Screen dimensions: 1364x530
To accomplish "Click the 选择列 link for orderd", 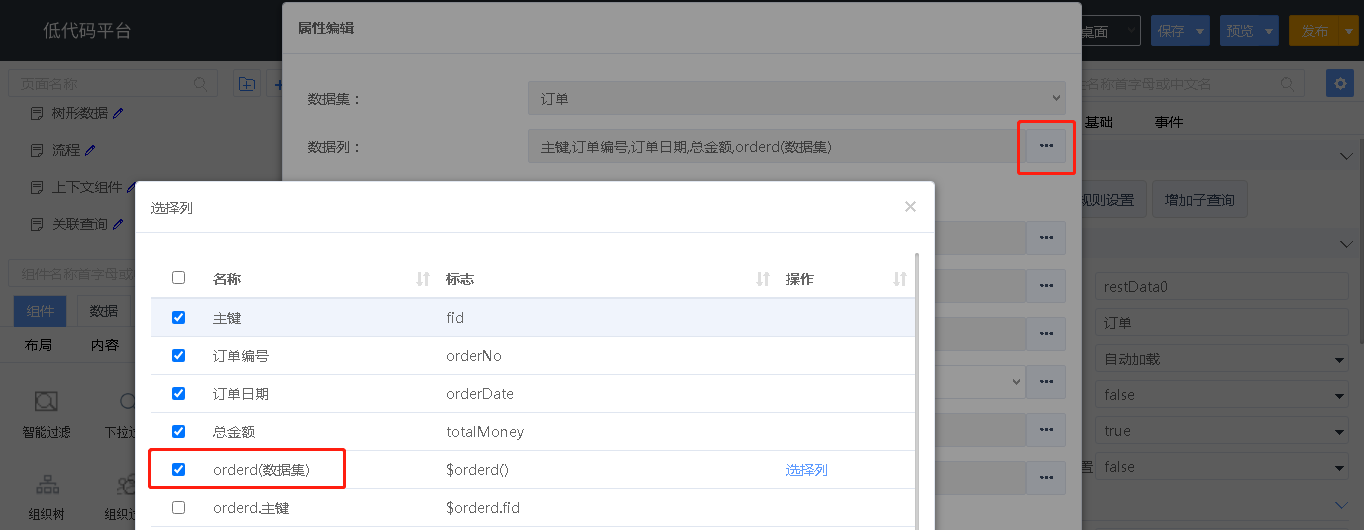I will point(806,470).
